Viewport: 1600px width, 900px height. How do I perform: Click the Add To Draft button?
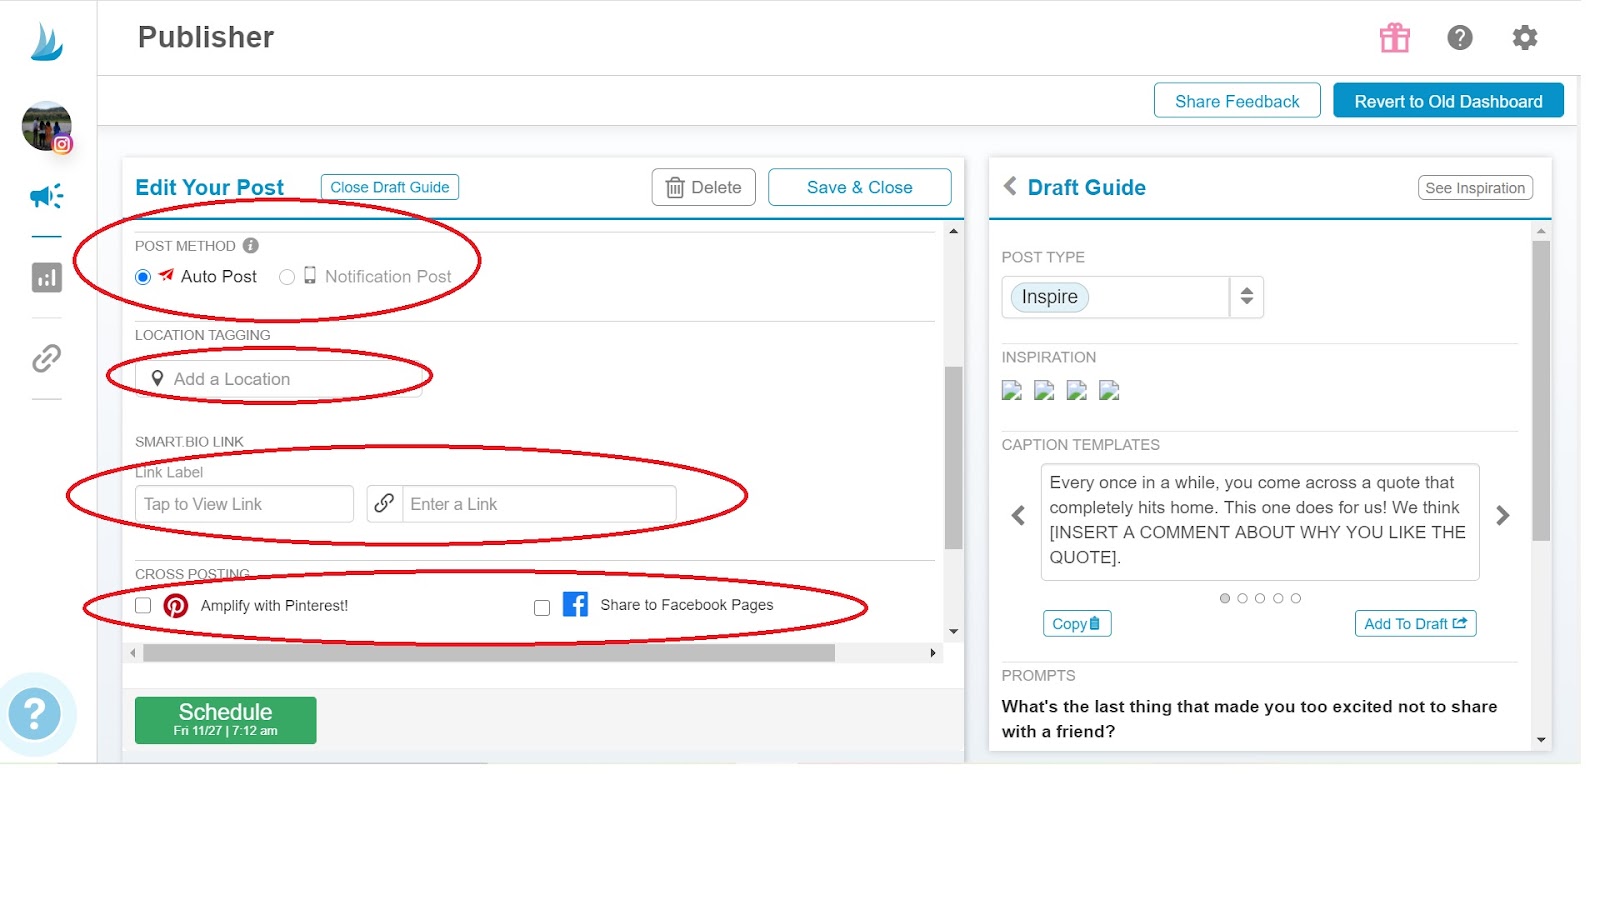(1416, 624)
